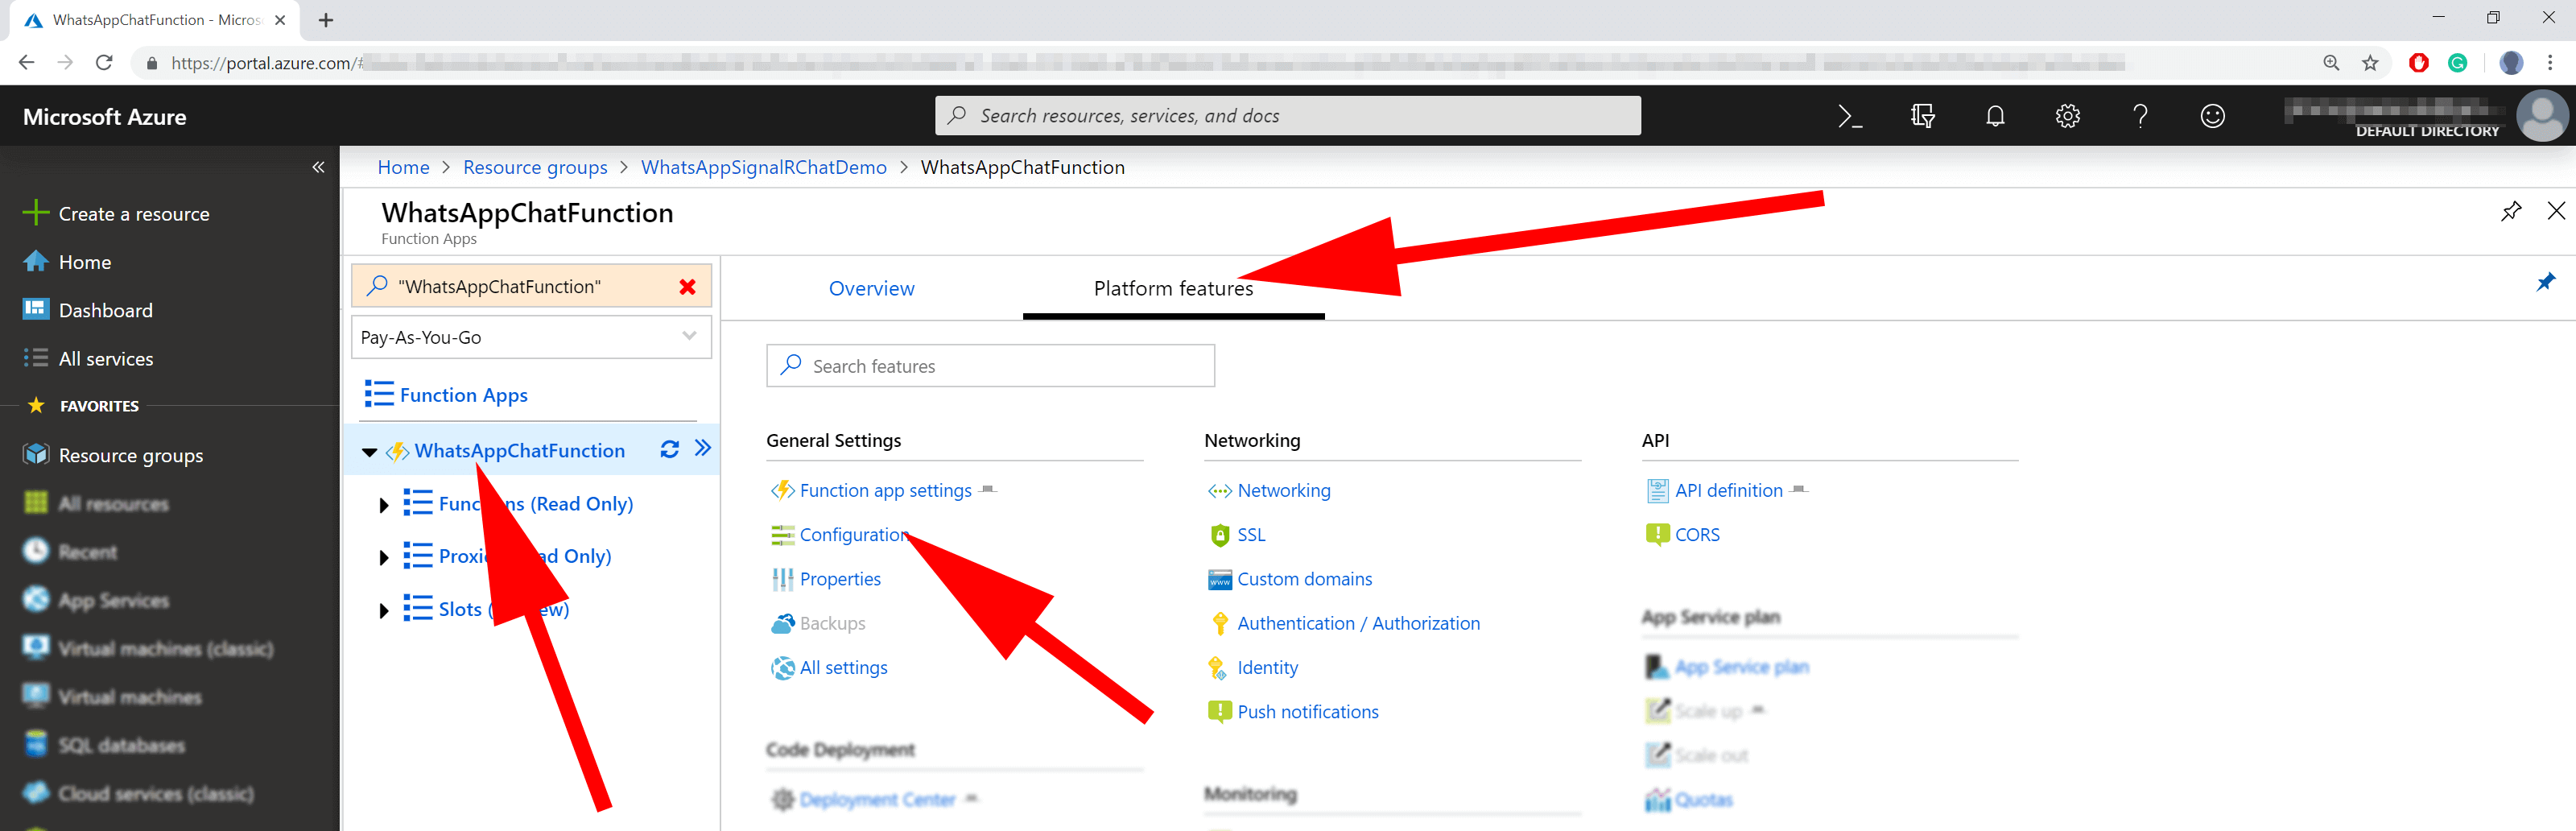
Task: Navigate to Resource groups breadcrumb
Action: coord(535,167)
